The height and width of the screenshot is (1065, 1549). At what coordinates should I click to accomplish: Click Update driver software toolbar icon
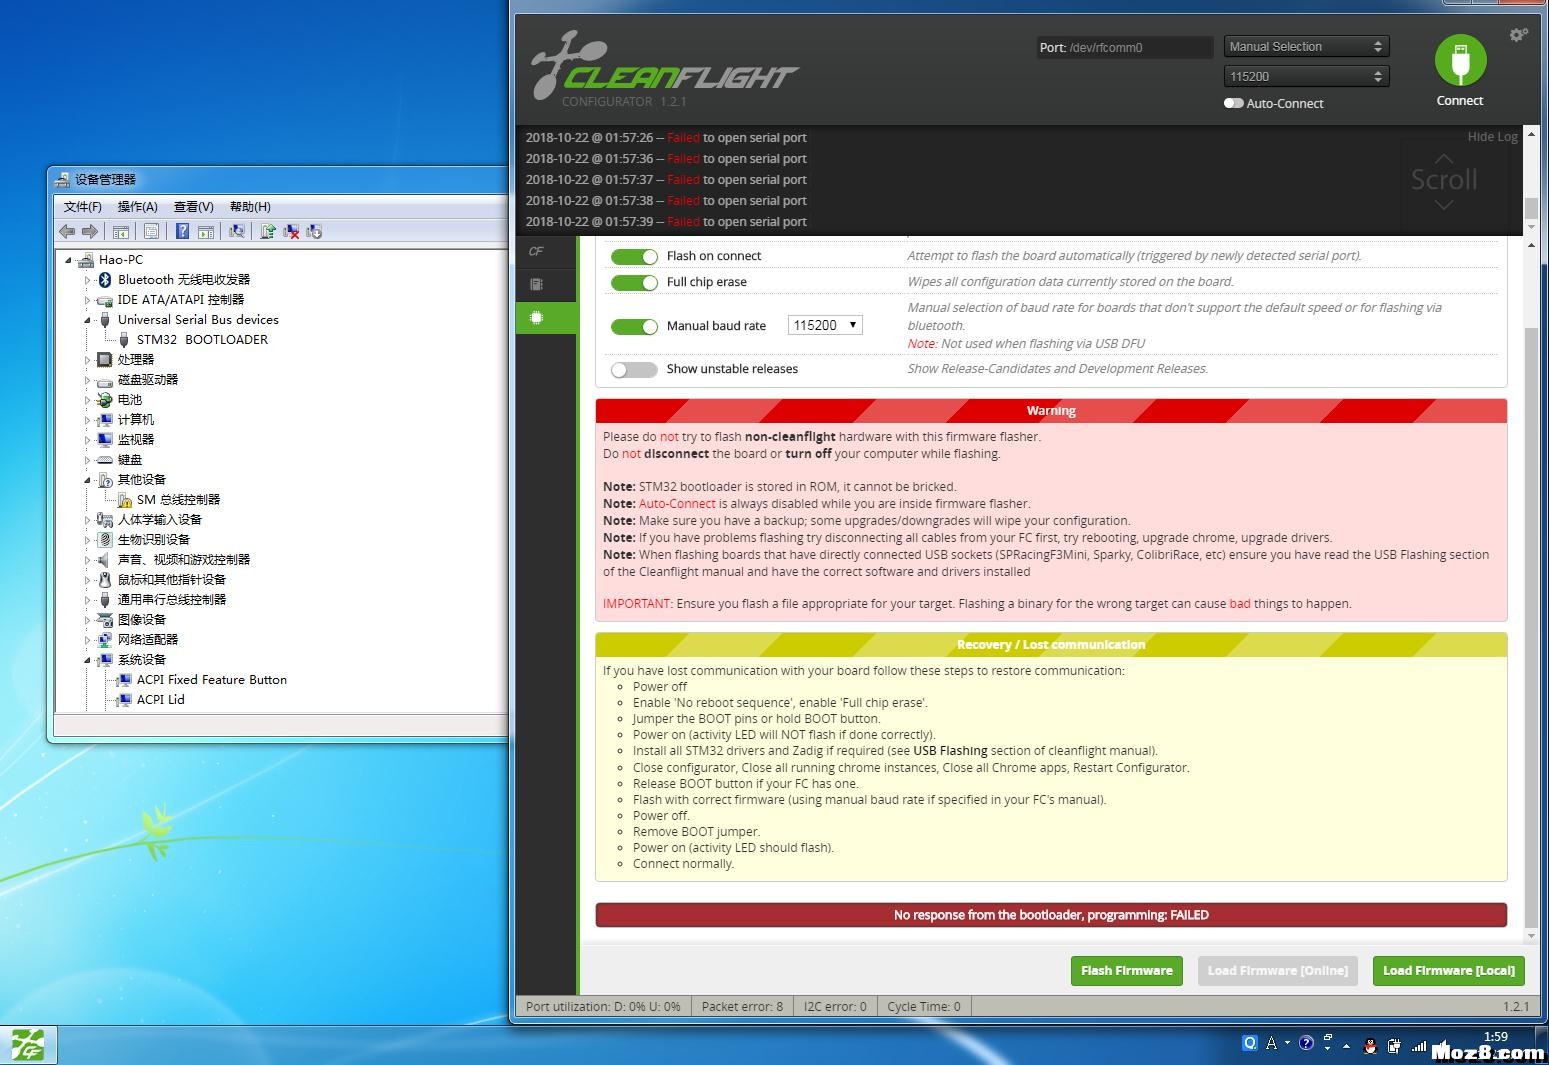[x=268, y=231]
